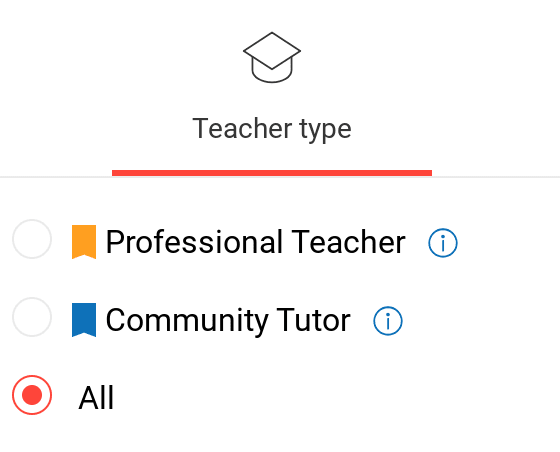Click the word Teacher in first option

349,242
